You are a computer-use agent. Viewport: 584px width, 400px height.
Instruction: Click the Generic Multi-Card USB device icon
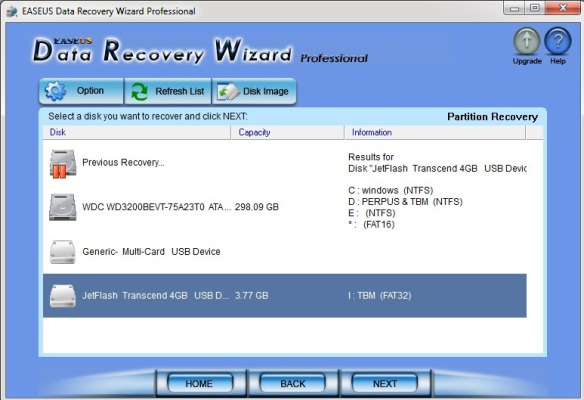pyautogui.click(x=63, y=252)
